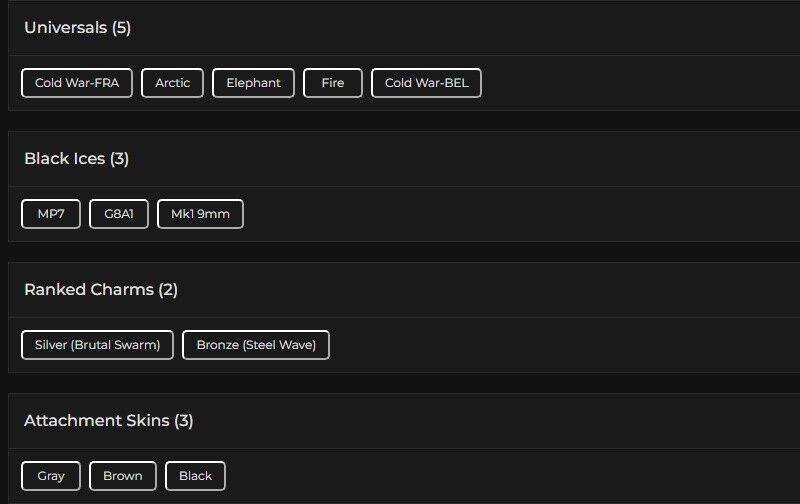Click the Ranked Charms section heading
The width and height of the screenshot is (800, 504).
88,290
